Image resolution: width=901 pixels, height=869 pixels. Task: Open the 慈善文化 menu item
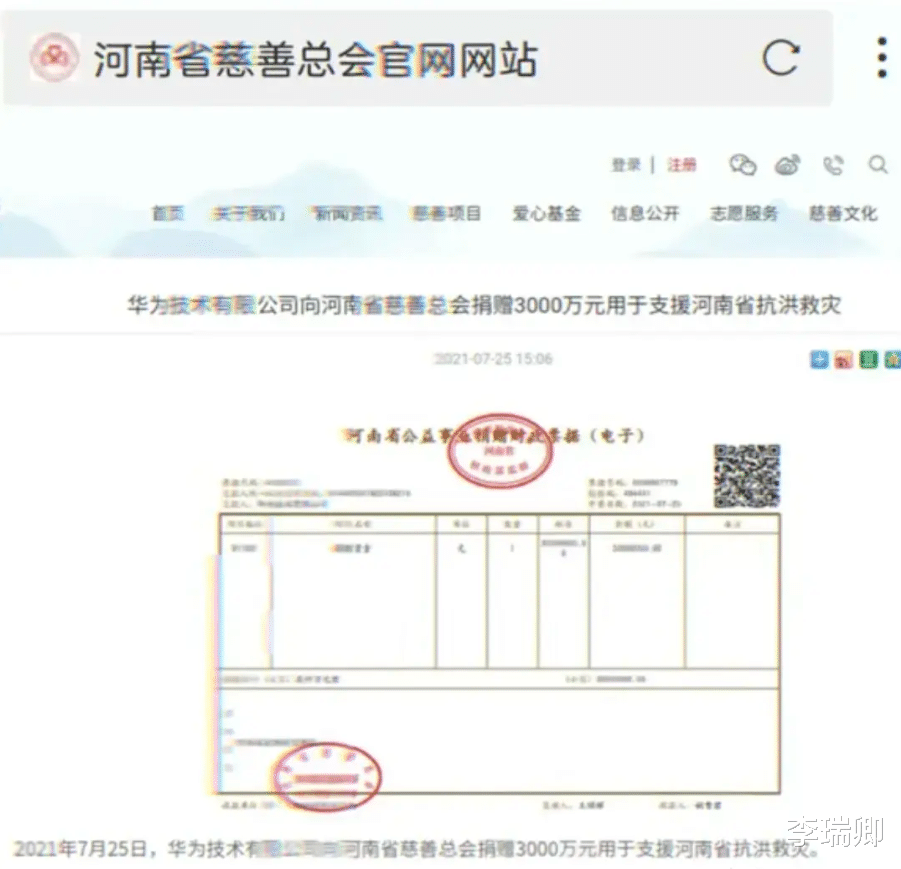click(844, 214)
